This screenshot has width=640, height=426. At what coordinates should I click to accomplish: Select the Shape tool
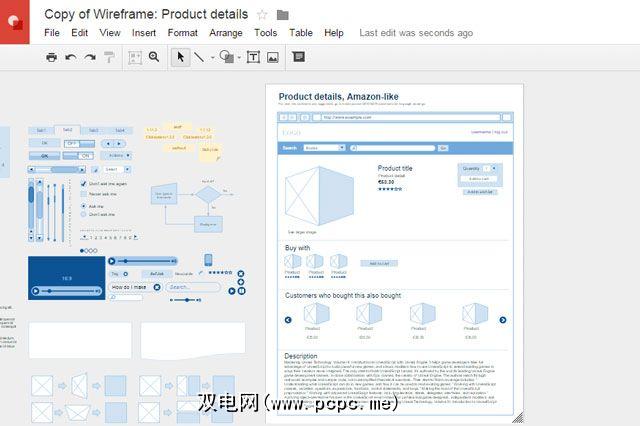(227, 57)
